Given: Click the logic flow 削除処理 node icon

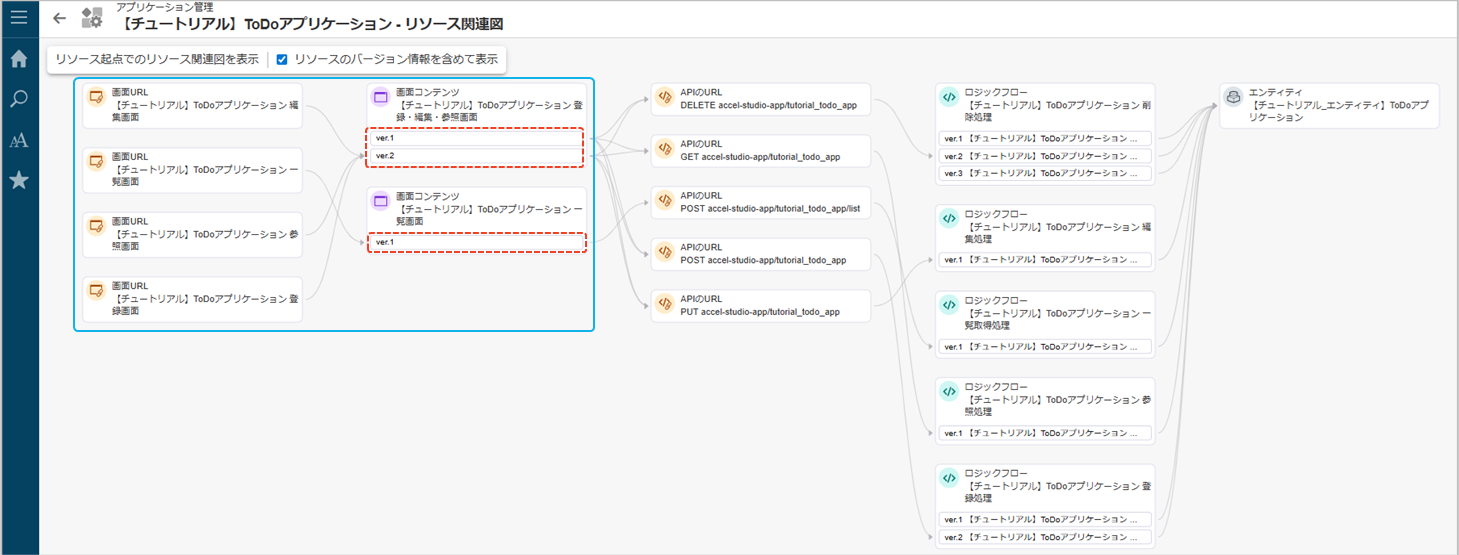Looking at the screenshot, I should [x=949, y=97].
